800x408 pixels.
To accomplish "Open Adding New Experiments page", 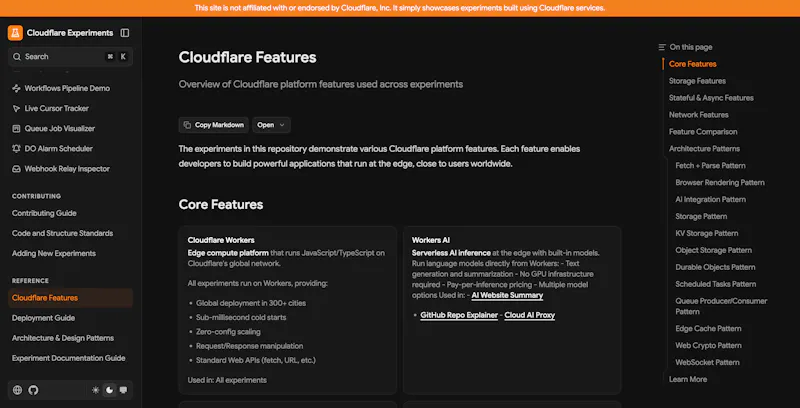I will point(54,253).
